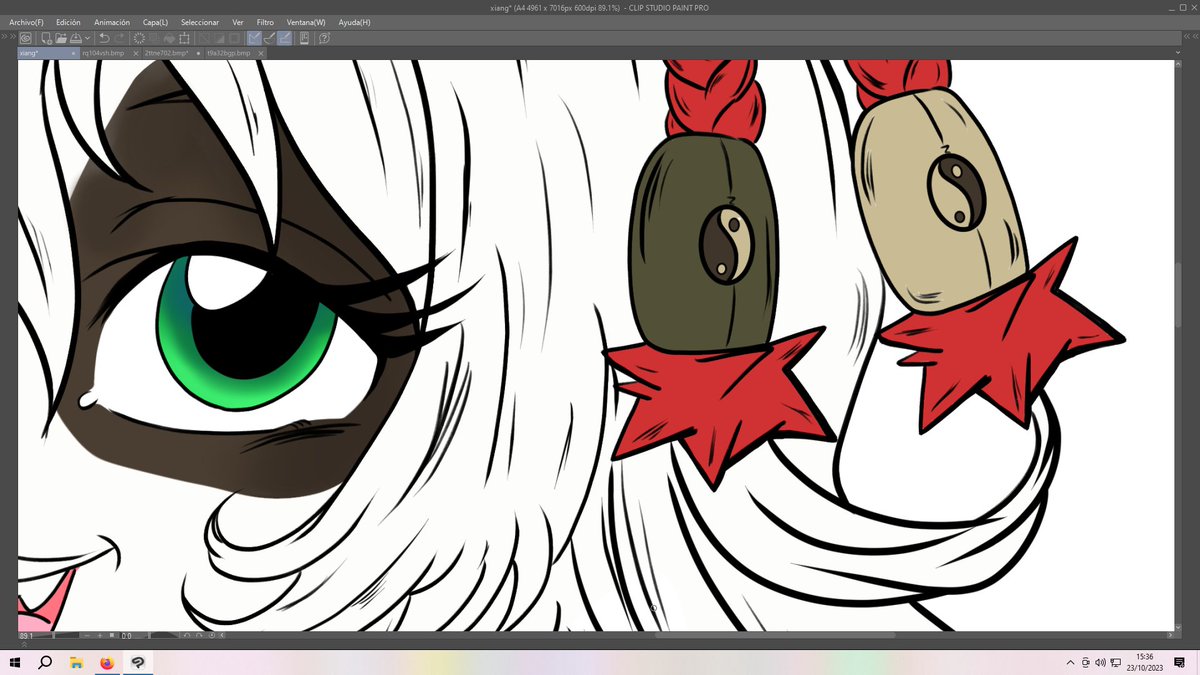Expand the hidden toolbar commands with the double chevron
The height and width of the screenshot is (675, 1200).
(8, 37)
